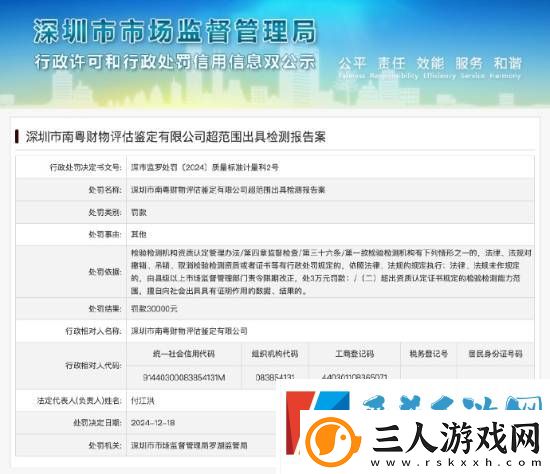The width and height of the screenshot is (550, 474).
Task: Click the company name in the 行政相对人名称 row
Action: tap(189, 331)
